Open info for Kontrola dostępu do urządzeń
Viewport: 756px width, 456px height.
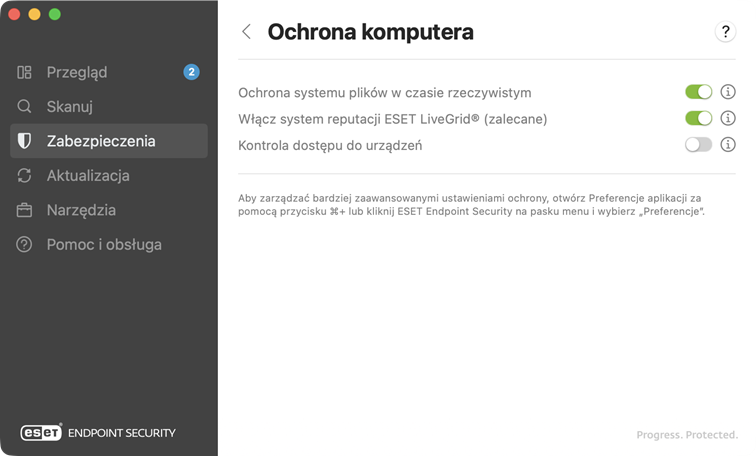coord(728,145)
